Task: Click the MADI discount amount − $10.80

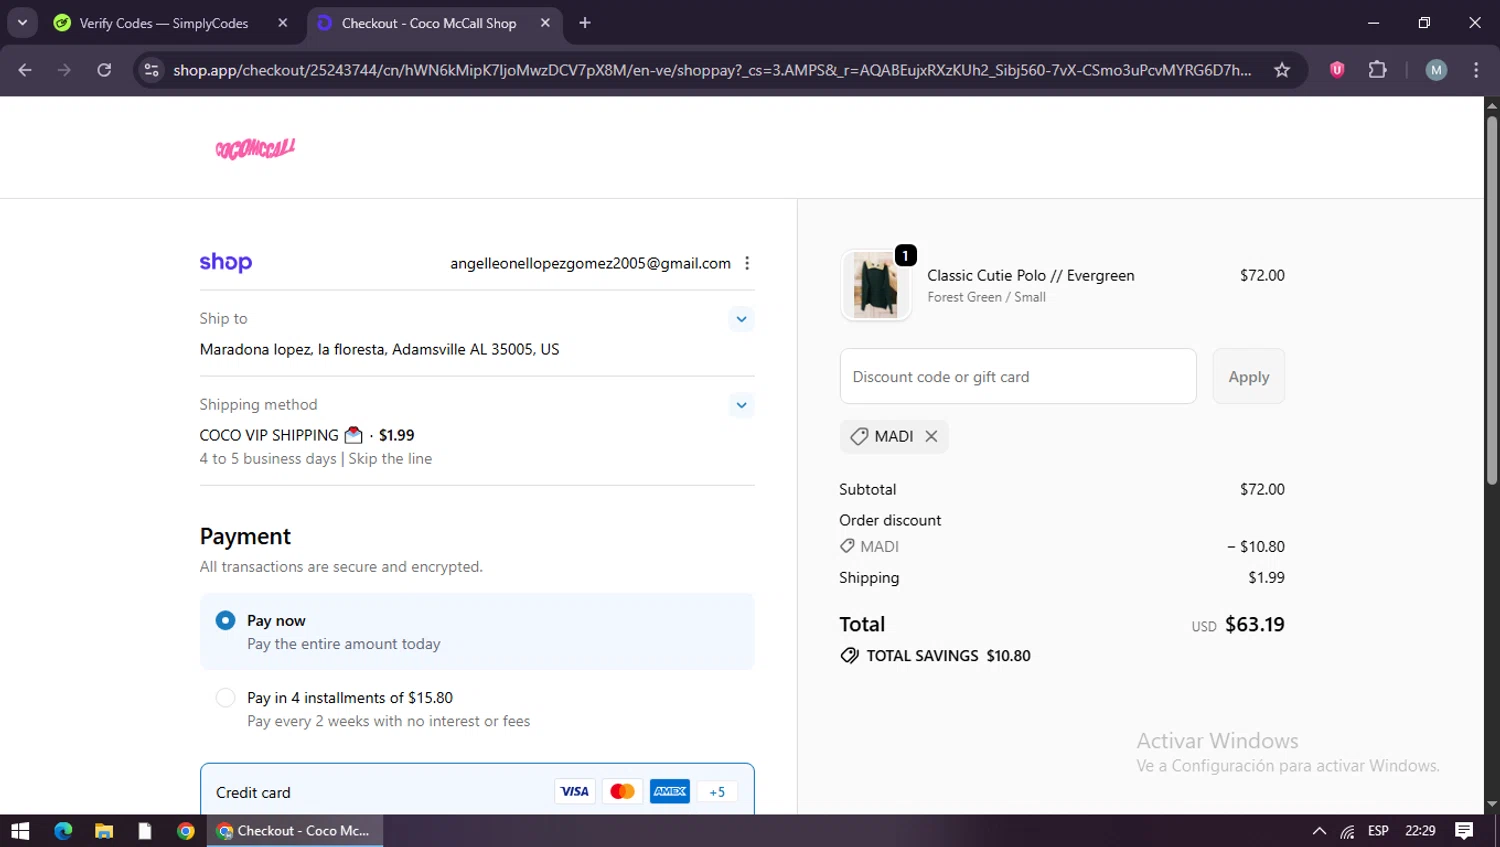Action: tap(1256, 547)
